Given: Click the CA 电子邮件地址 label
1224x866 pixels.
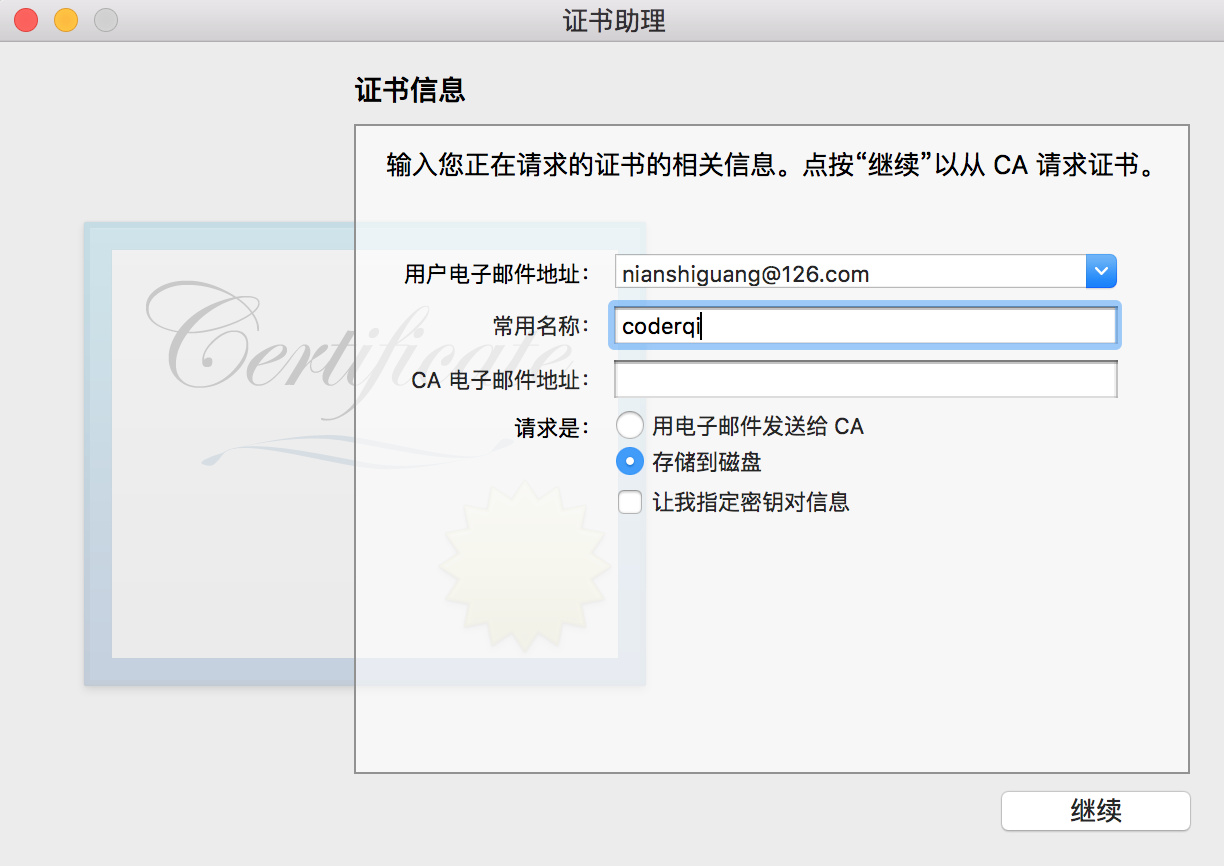Looking at the screenshot, I should pos(501,381).
